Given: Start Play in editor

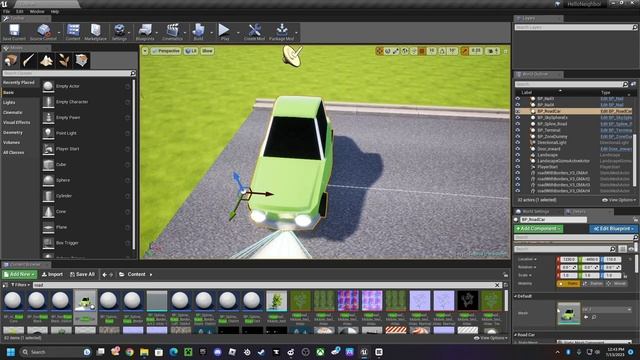Looking at the screenshot, I should 224,32.
